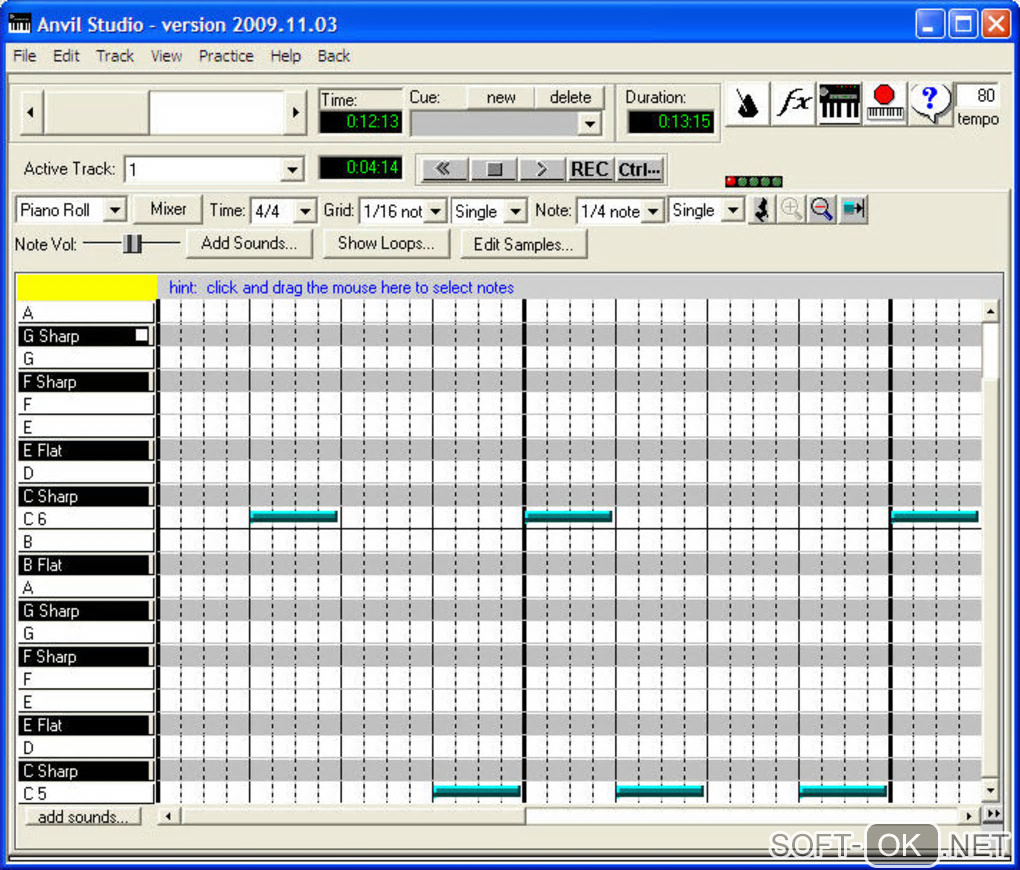
Task: Open the Practice menu
Action: coord(225,56)
